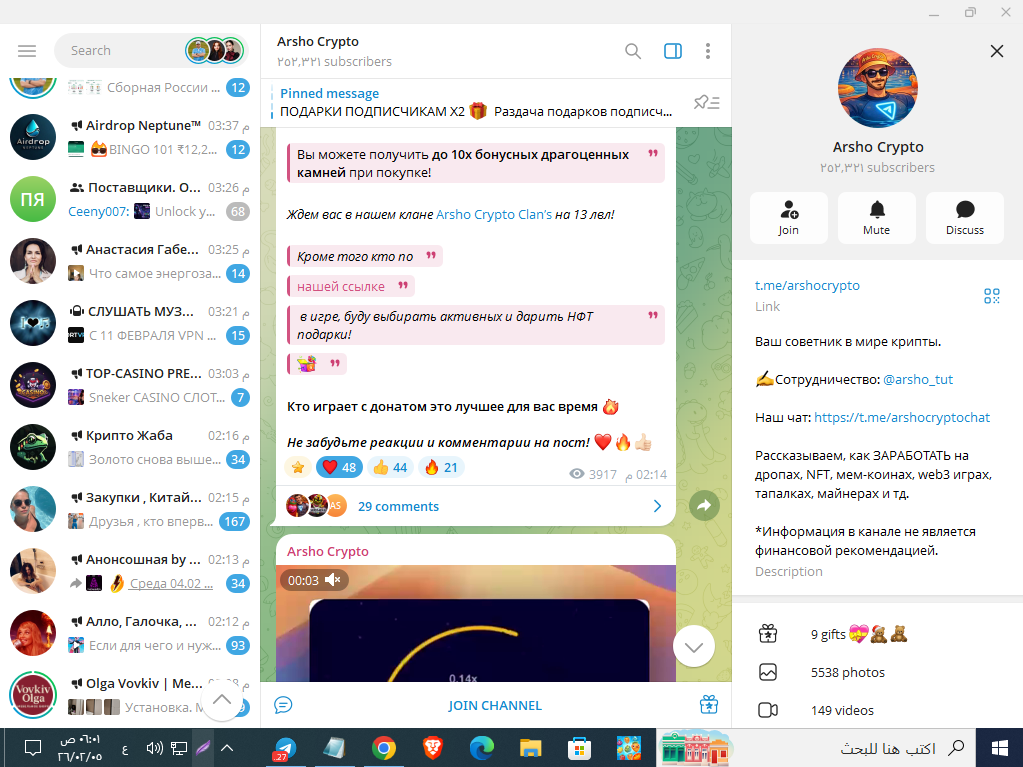The image size is (1023, 767).
Task: Open the Discuss chat button
Action: (965, 218)
